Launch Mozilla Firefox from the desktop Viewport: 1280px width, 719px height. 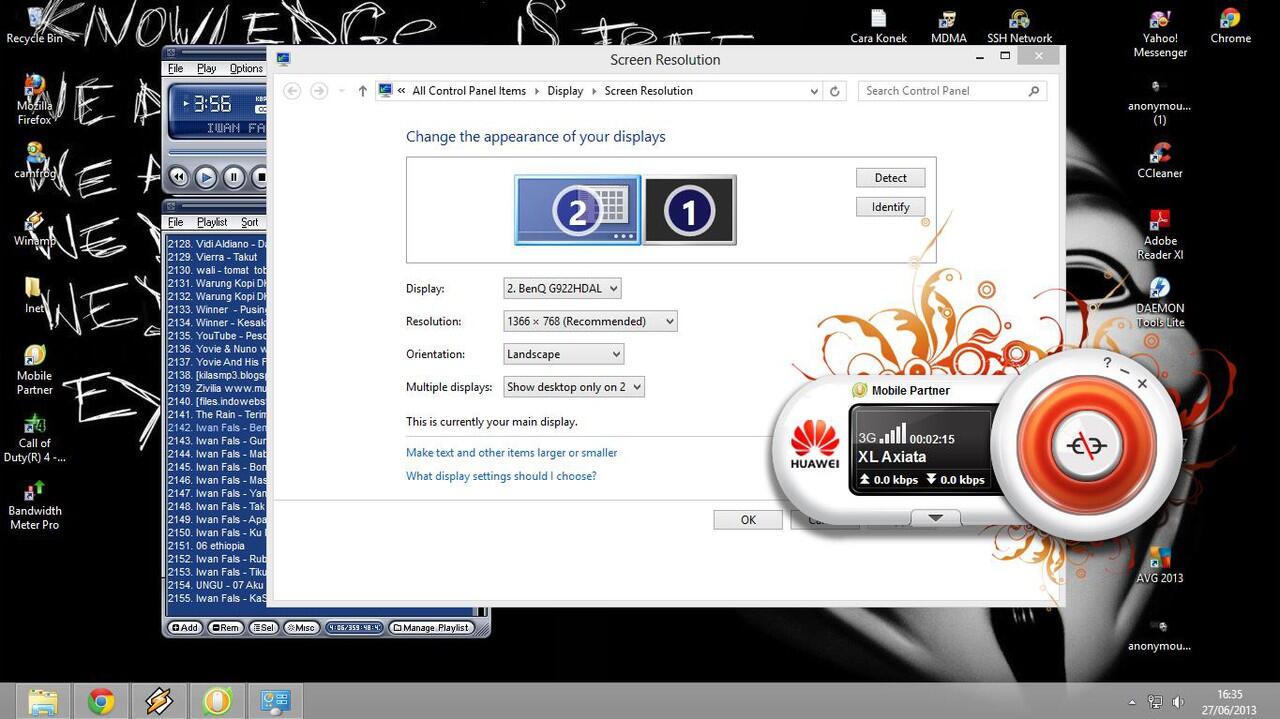(34, 99)
